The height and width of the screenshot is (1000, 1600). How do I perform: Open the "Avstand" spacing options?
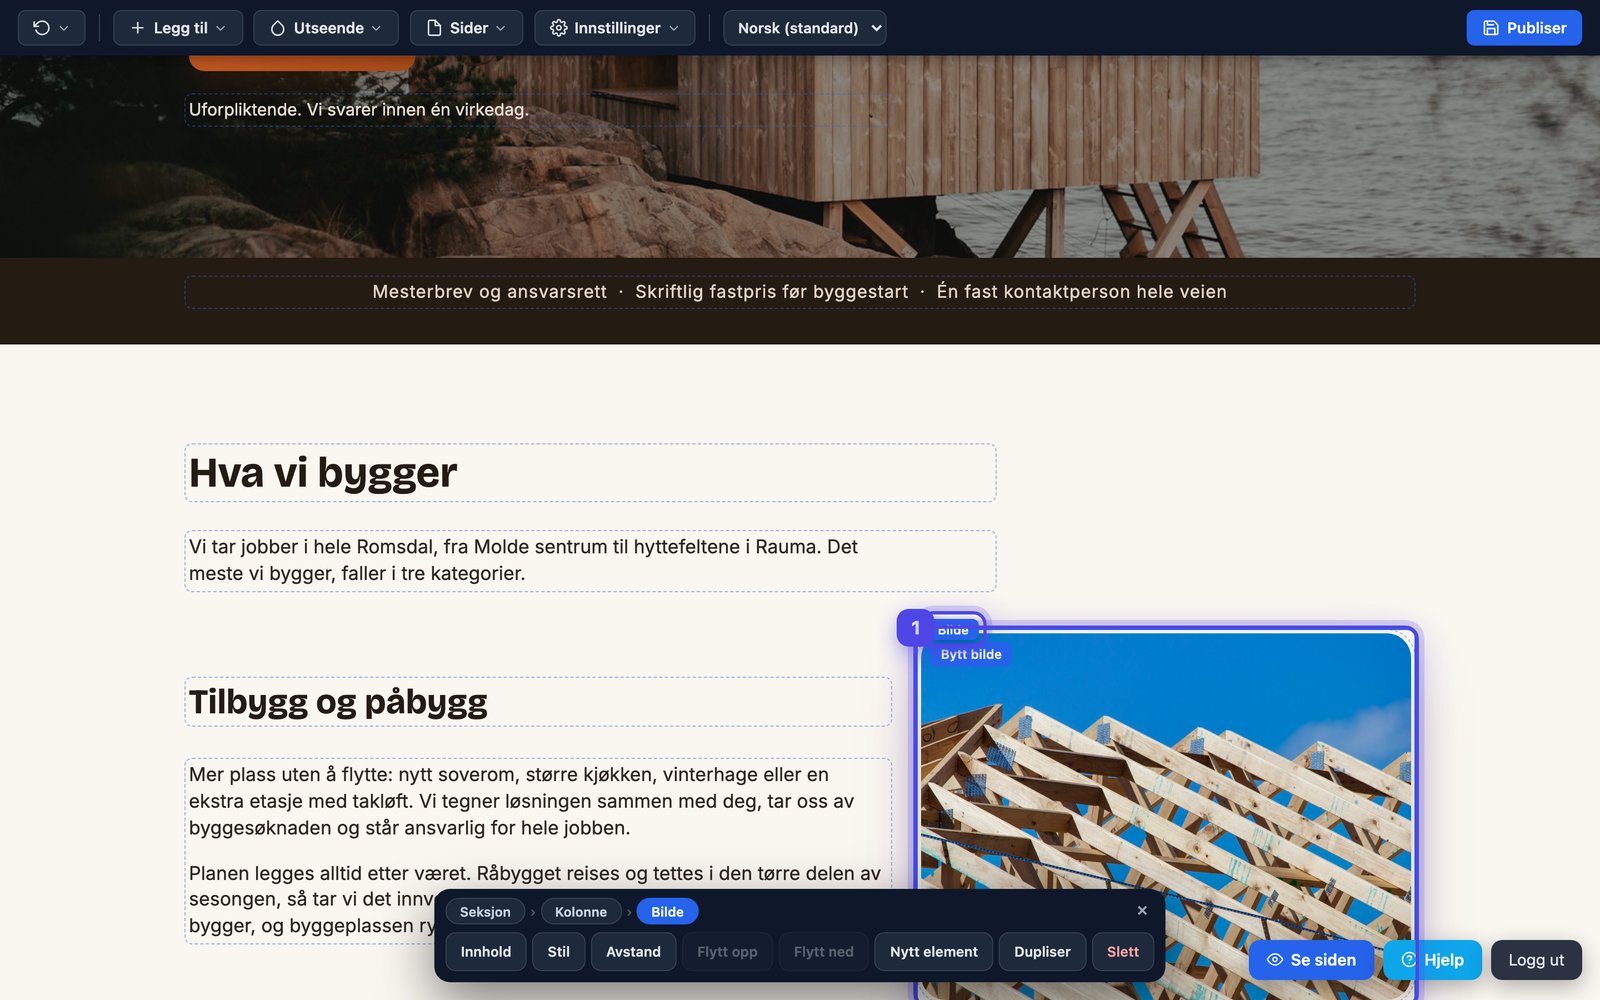tap(633, 952)
